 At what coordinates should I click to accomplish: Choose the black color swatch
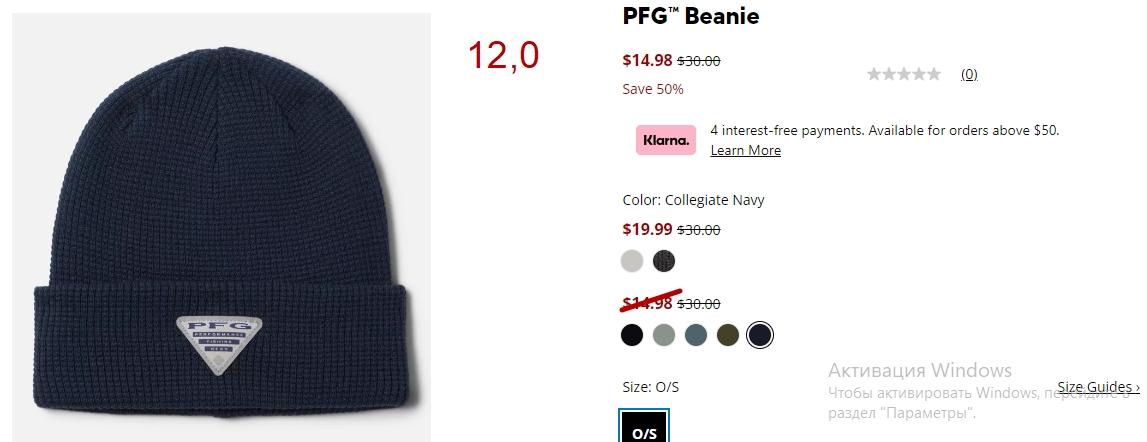(x=632, y=335)
